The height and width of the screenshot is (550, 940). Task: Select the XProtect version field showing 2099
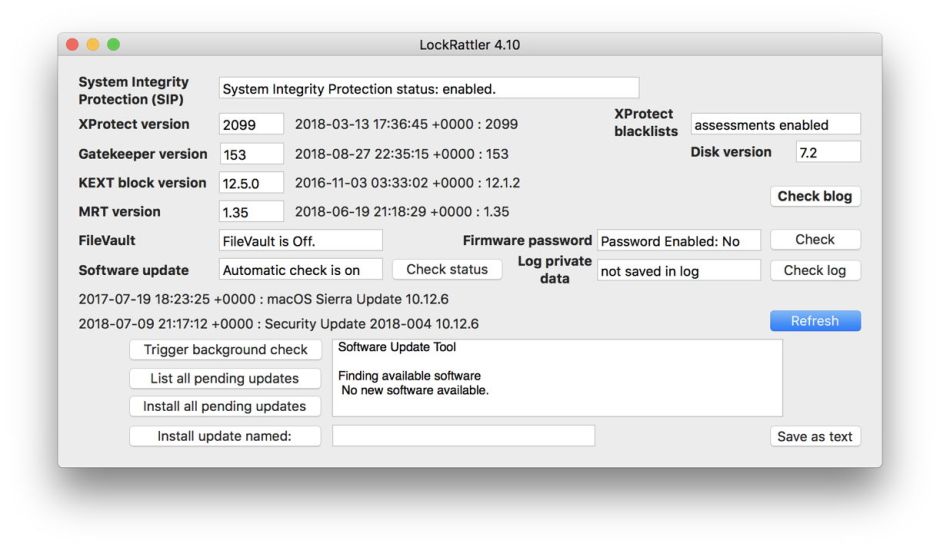click(251, 125)
